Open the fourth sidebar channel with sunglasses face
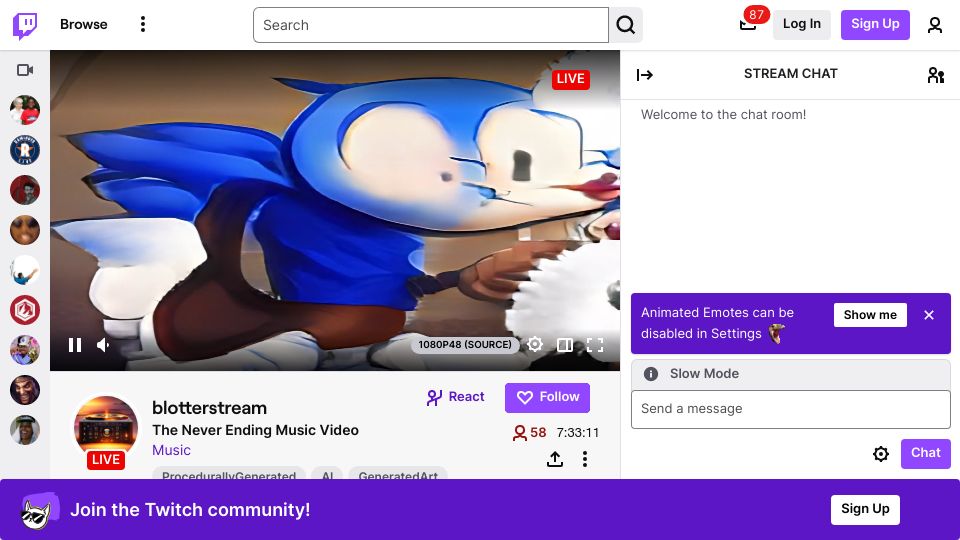Screen dimensions: 960x540 click(x=25, y=230)
